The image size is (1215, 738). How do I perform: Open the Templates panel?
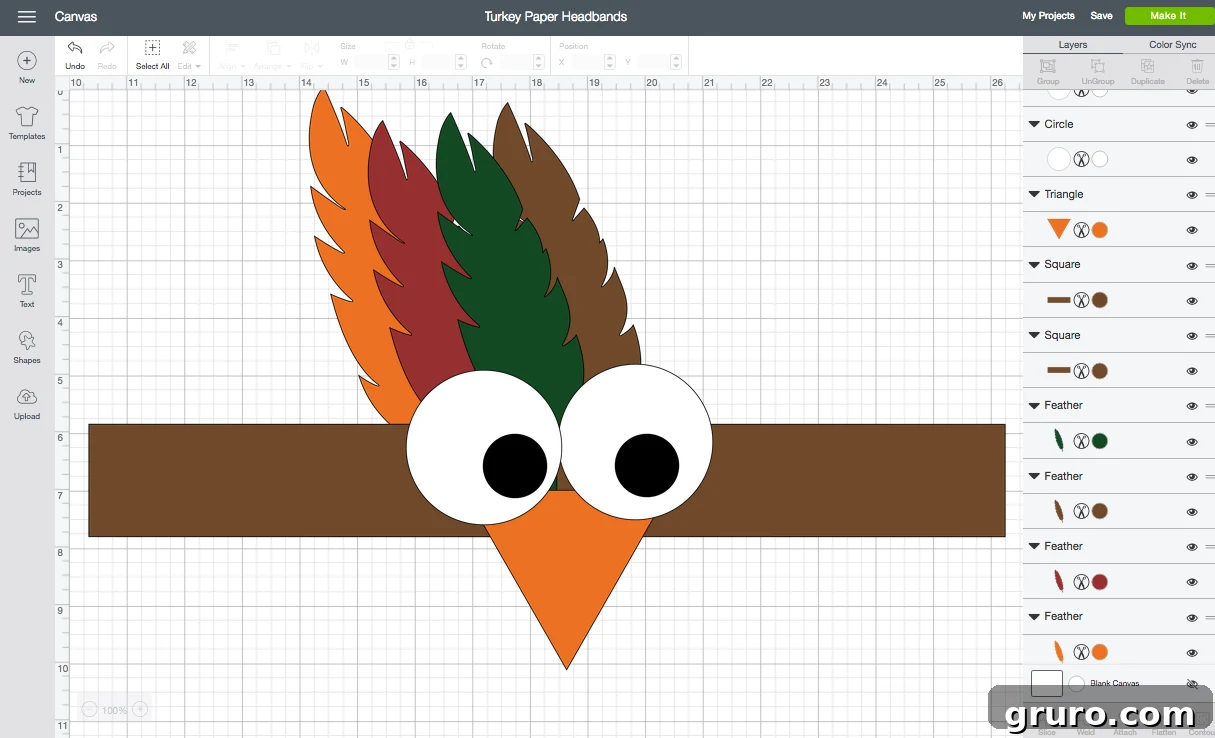[x=27, y=123]
